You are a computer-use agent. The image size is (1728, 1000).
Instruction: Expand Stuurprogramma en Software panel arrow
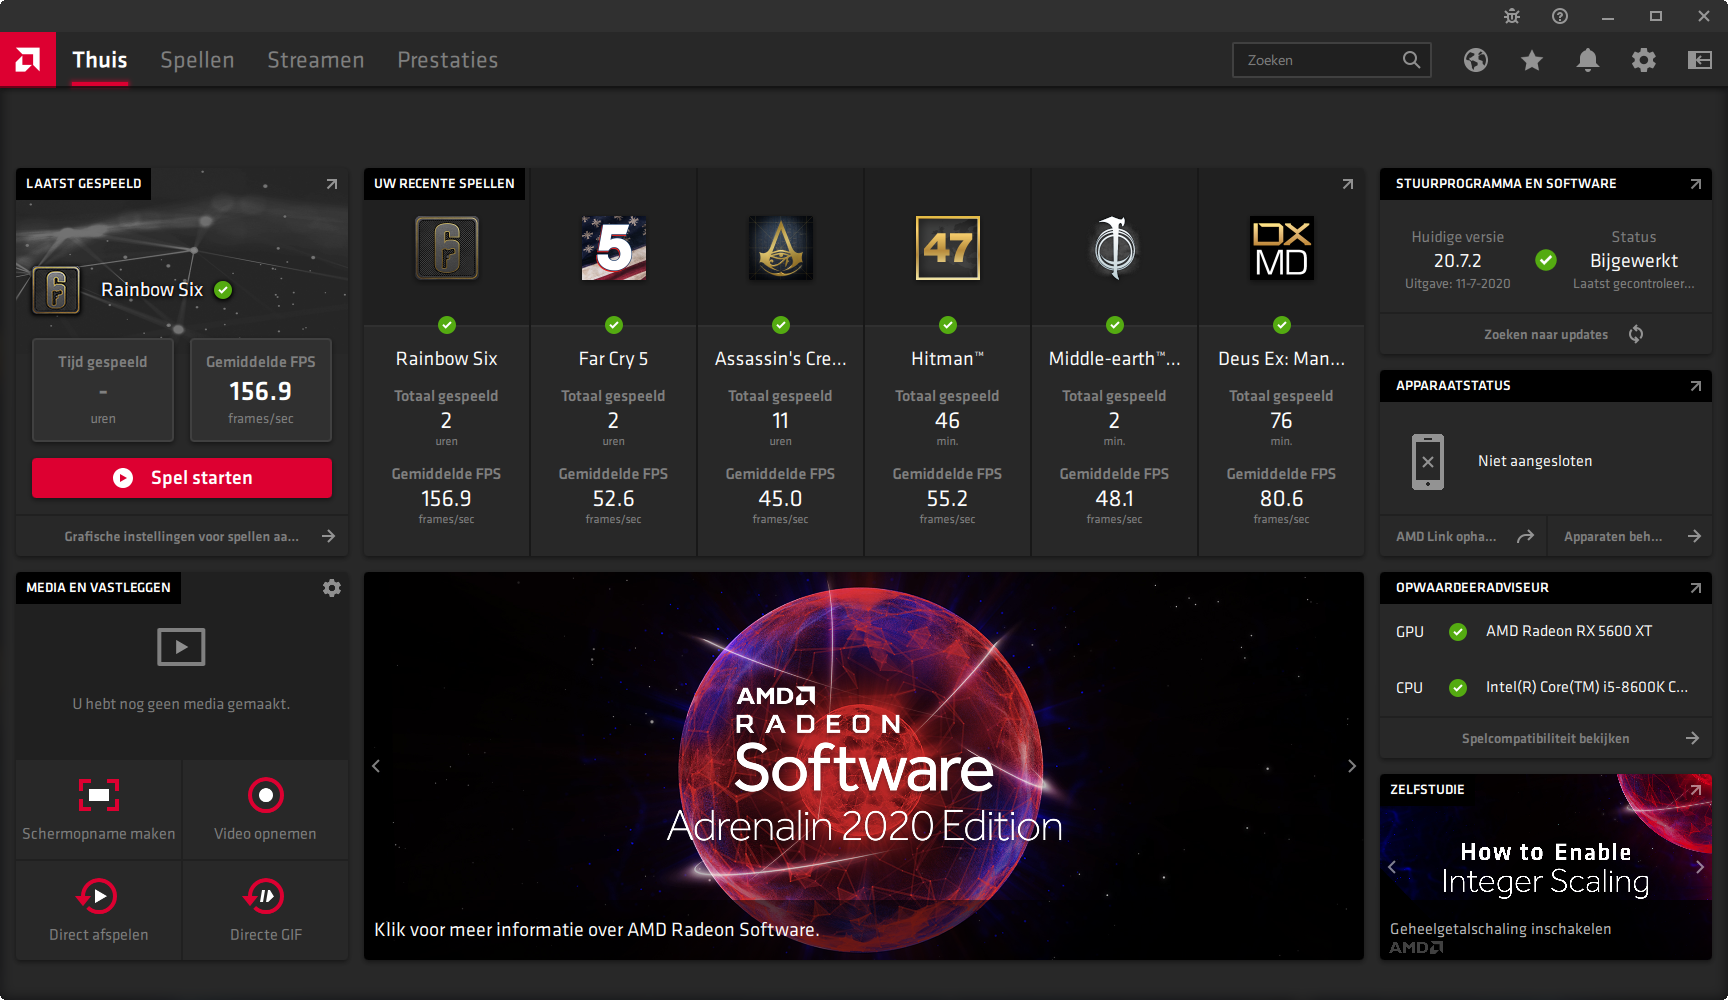[x=1696, y=184]
